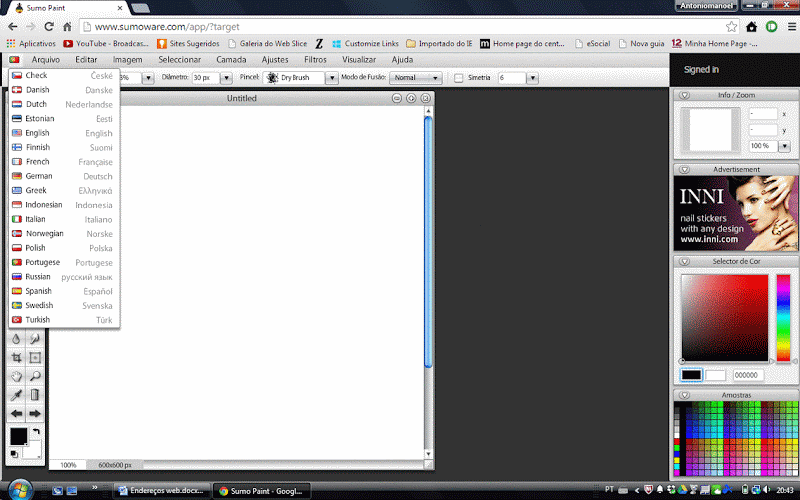The image size is (800, 500).
Task: Click the browser back arrow
Action: (13, 27)
